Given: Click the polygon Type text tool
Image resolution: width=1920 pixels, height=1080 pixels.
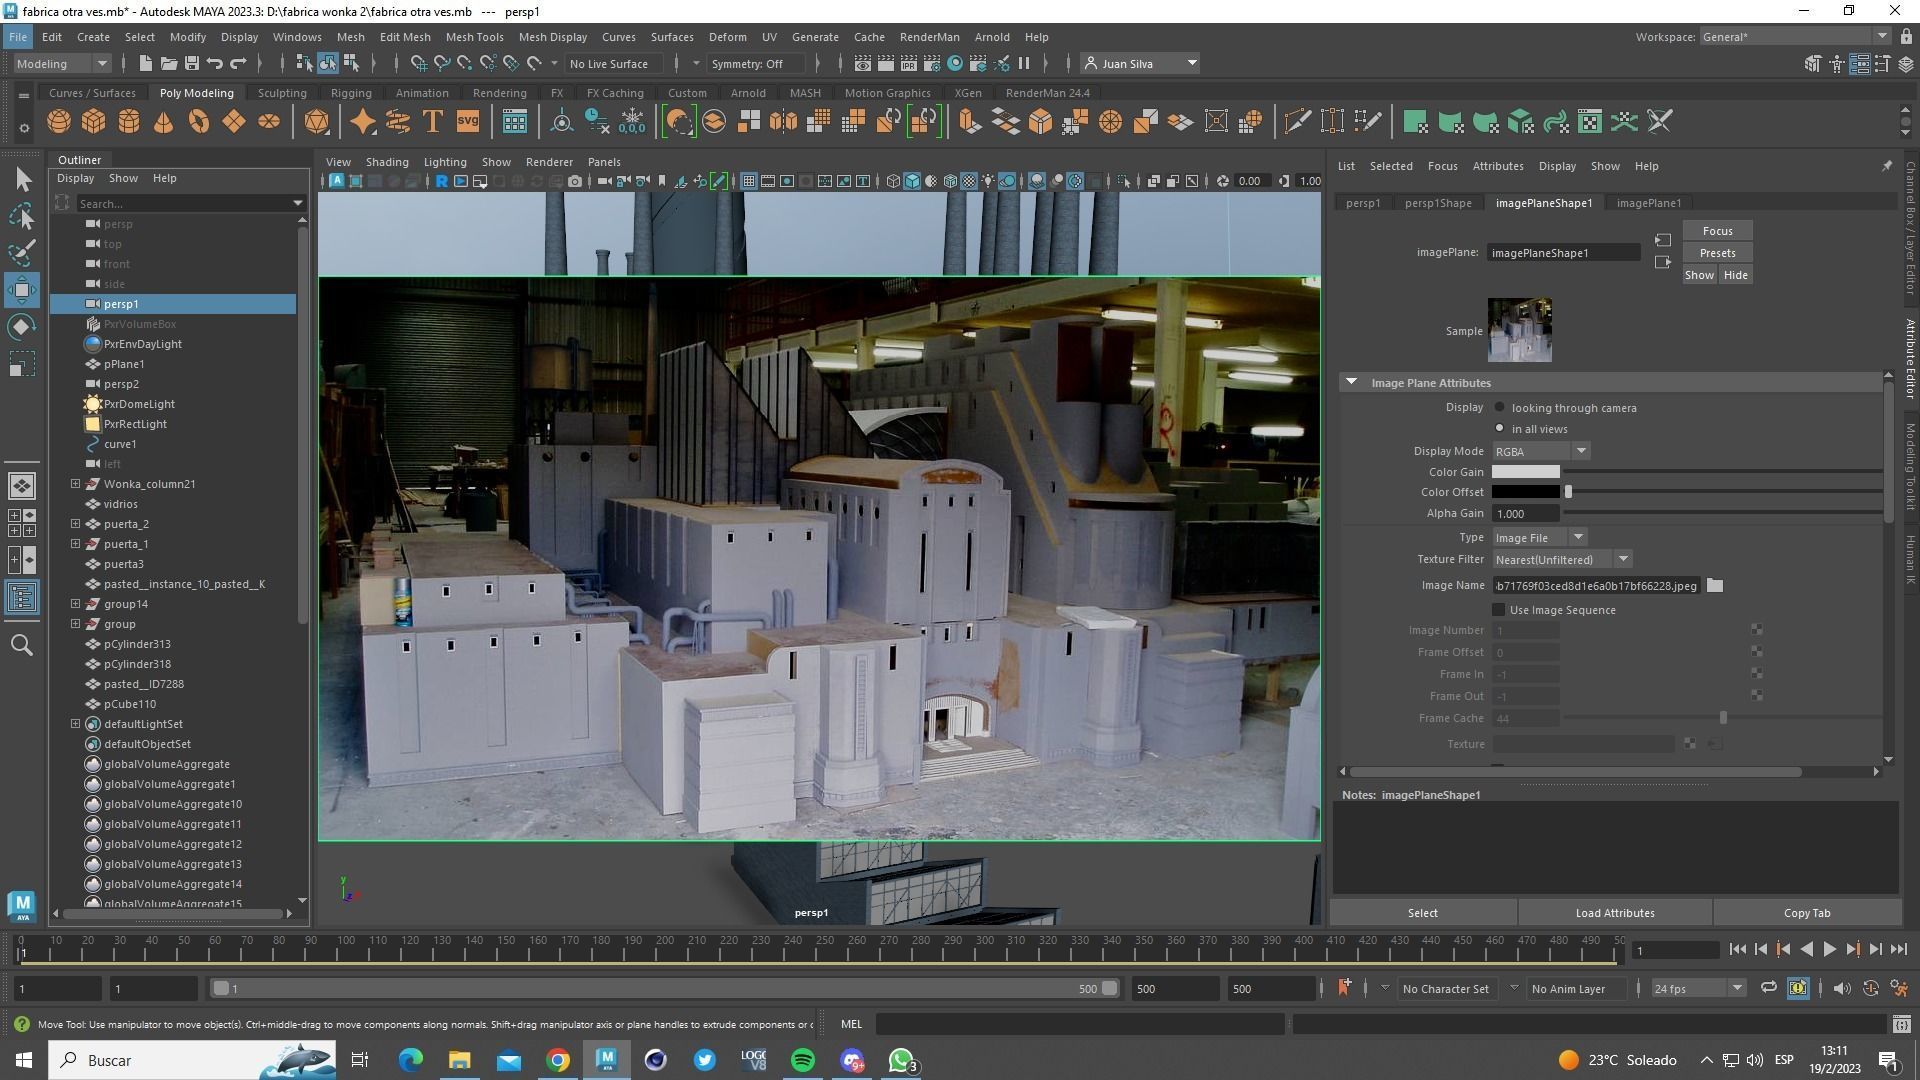Looking at the screenshot, I should point(433,122).
